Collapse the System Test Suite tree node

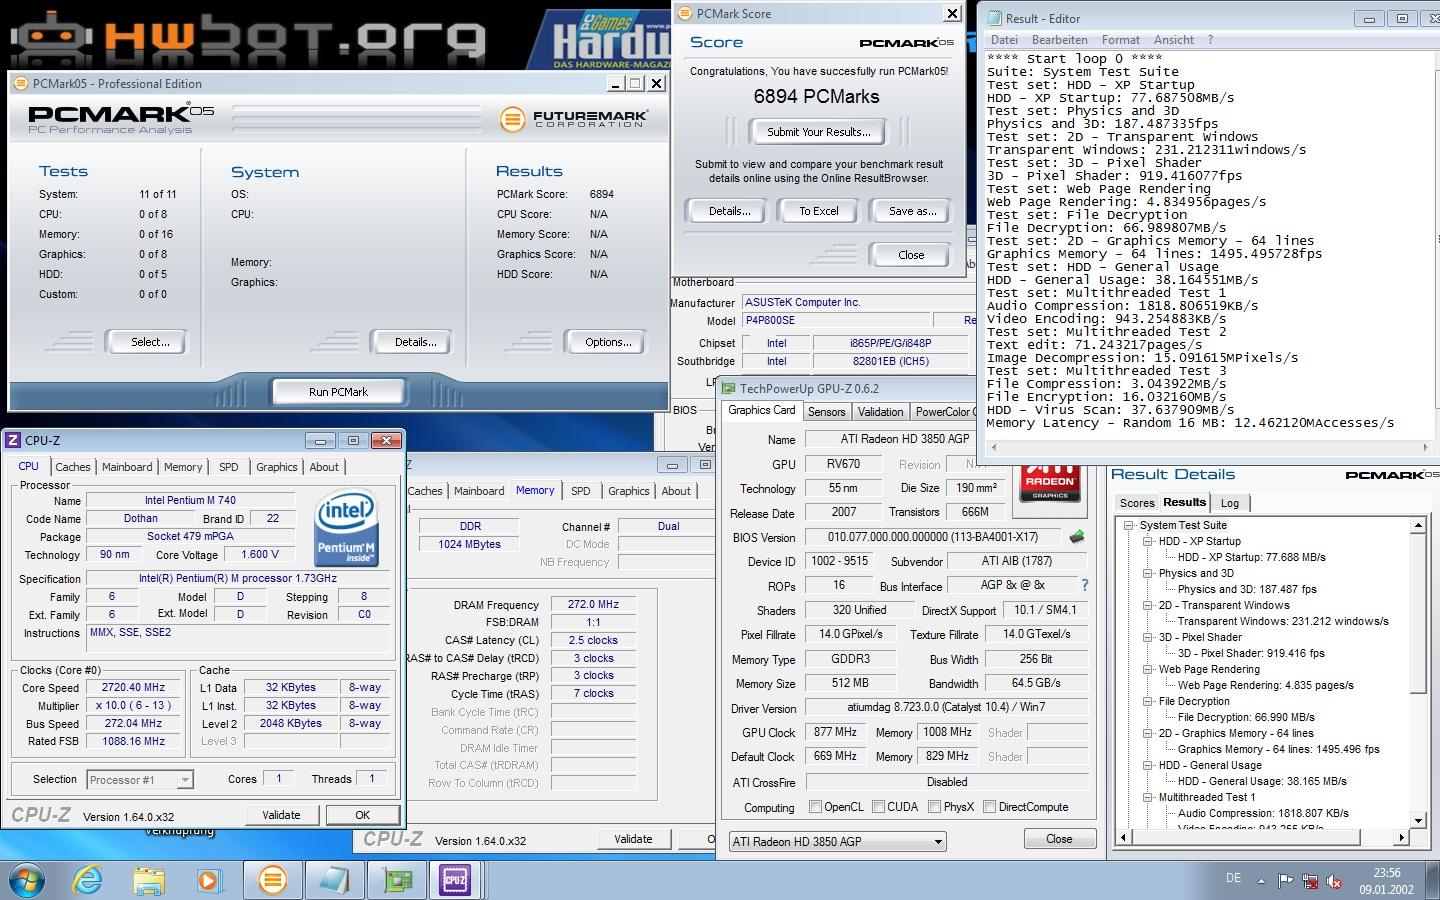pos(1128,525)
